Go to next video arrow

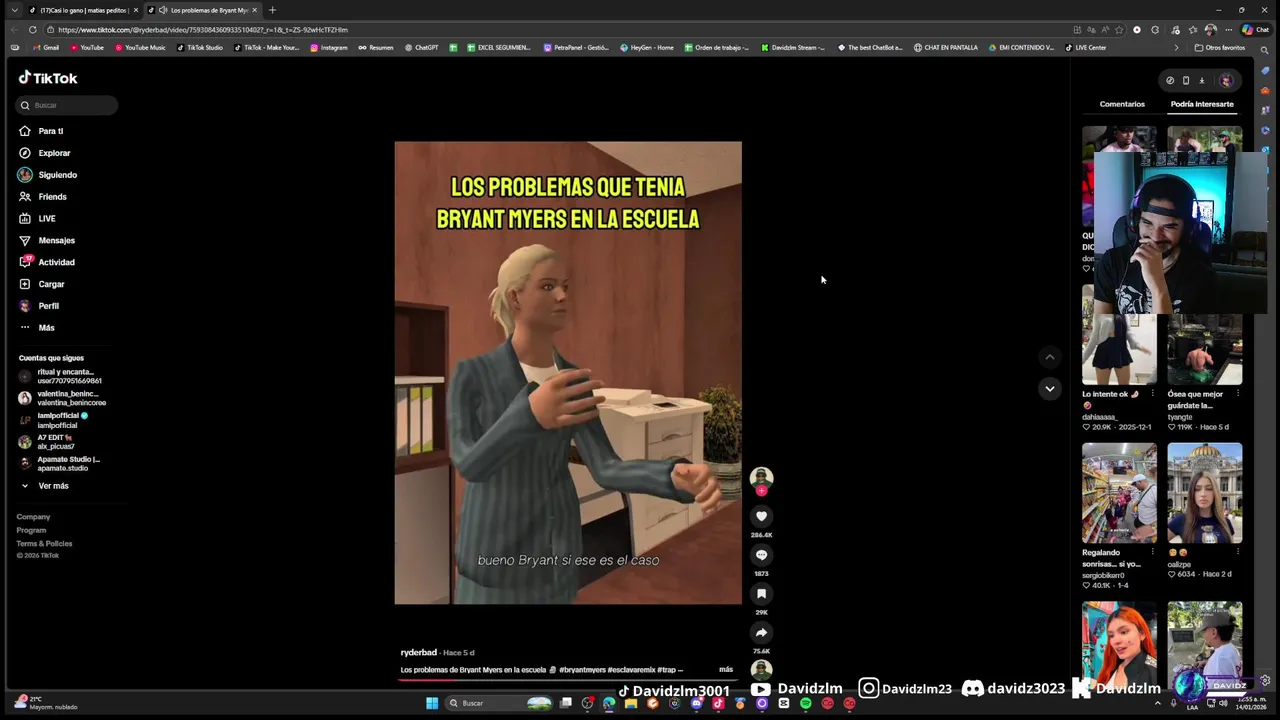point(1049,388)
